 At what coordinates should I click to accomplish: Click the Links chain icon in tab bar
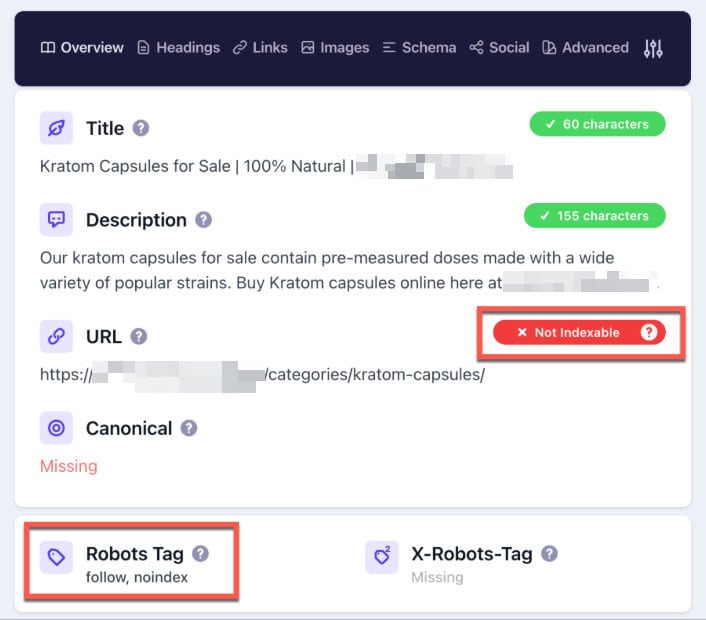pos(240,47)
